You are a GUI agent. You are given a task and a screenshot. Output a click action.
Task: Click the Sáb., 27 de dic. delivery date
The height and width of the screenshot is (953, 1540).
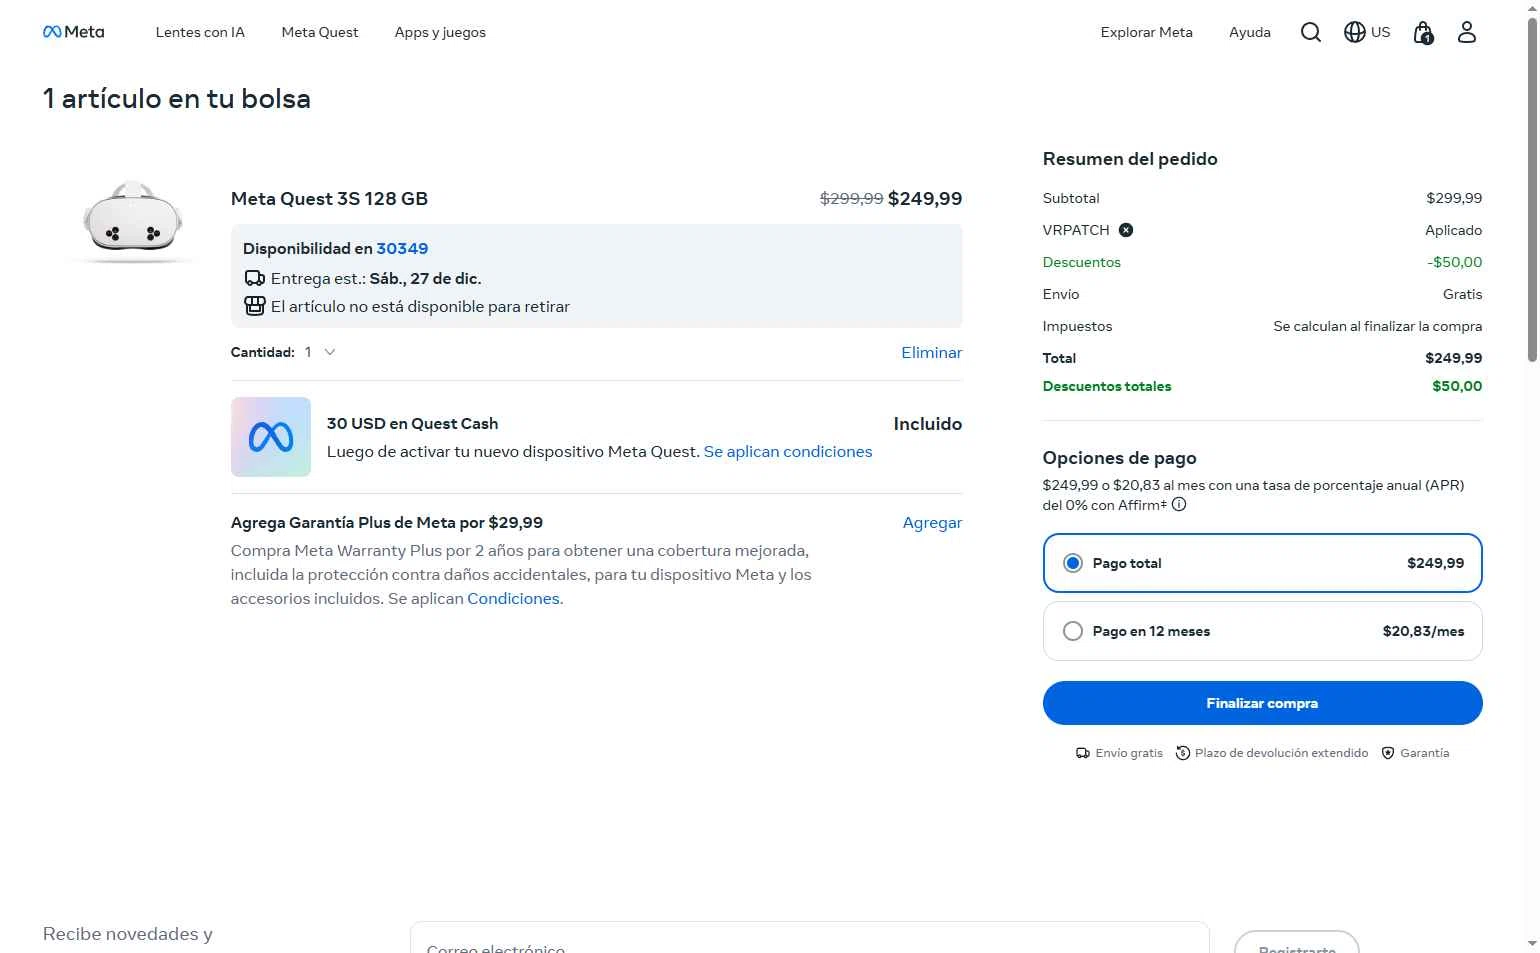point(425,279)
